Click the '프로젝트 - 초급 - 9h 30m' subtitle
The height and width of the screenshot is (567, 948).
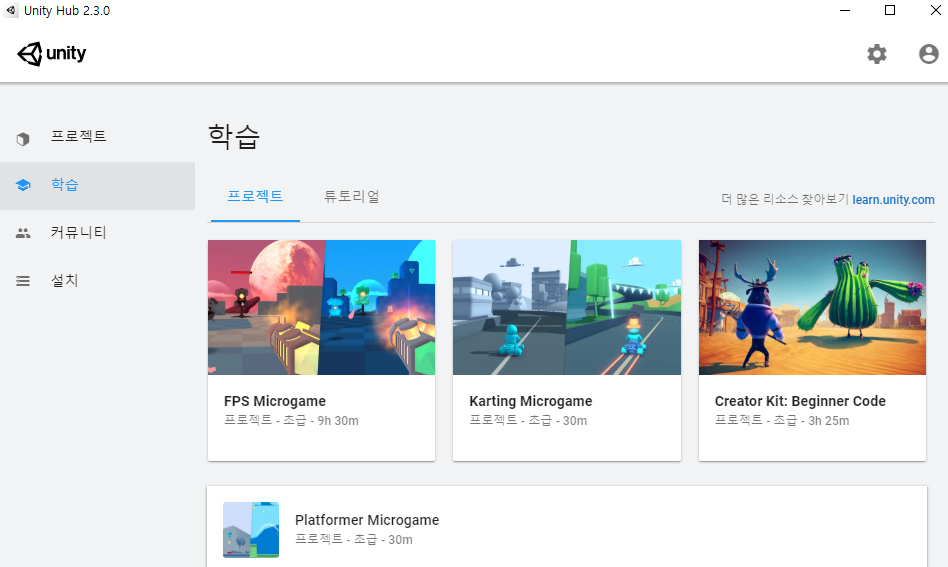[291, 421]
